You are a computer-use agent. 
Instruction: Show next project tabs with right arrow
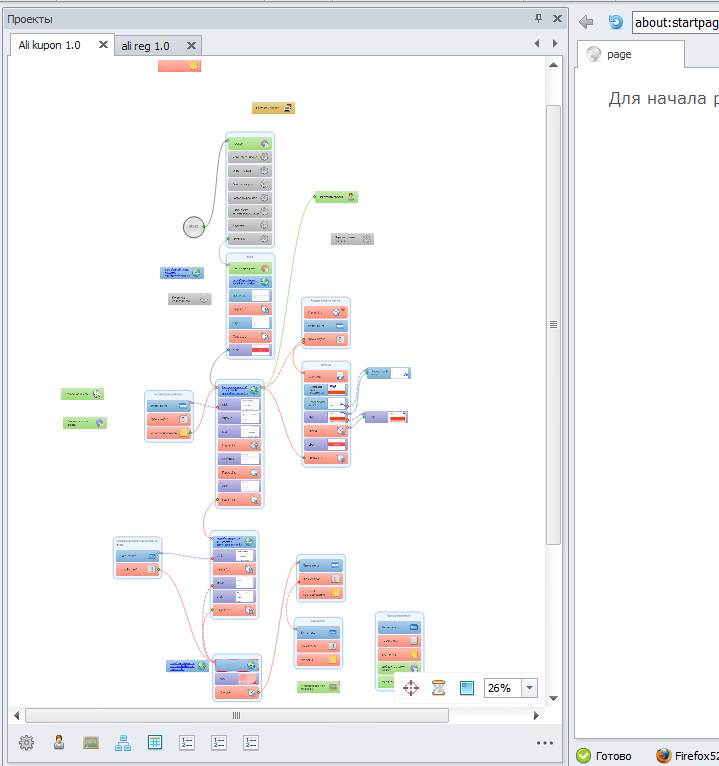click(x=555, y=43)
